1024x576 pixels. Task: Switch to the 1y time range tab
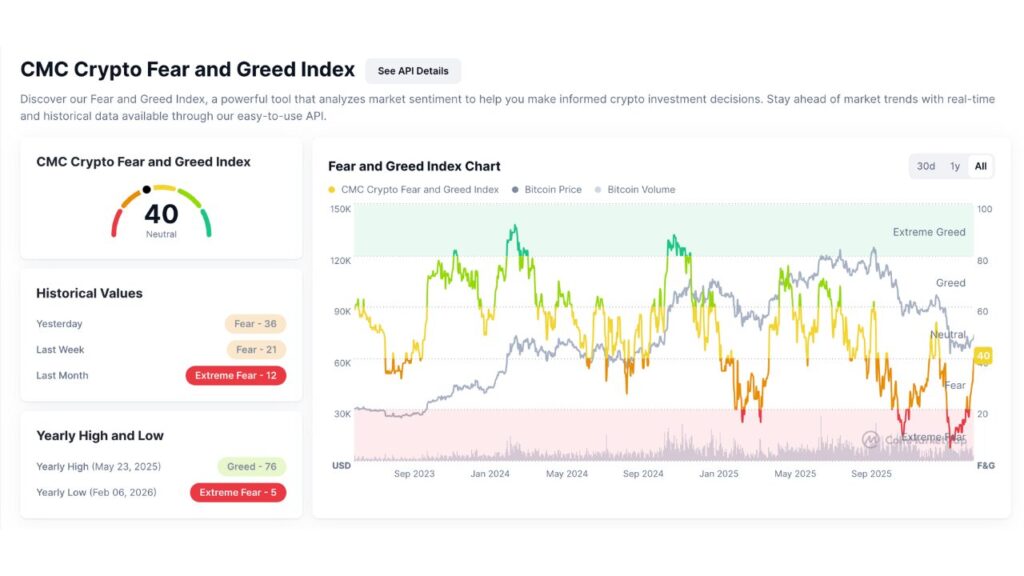tap(953, 166)
